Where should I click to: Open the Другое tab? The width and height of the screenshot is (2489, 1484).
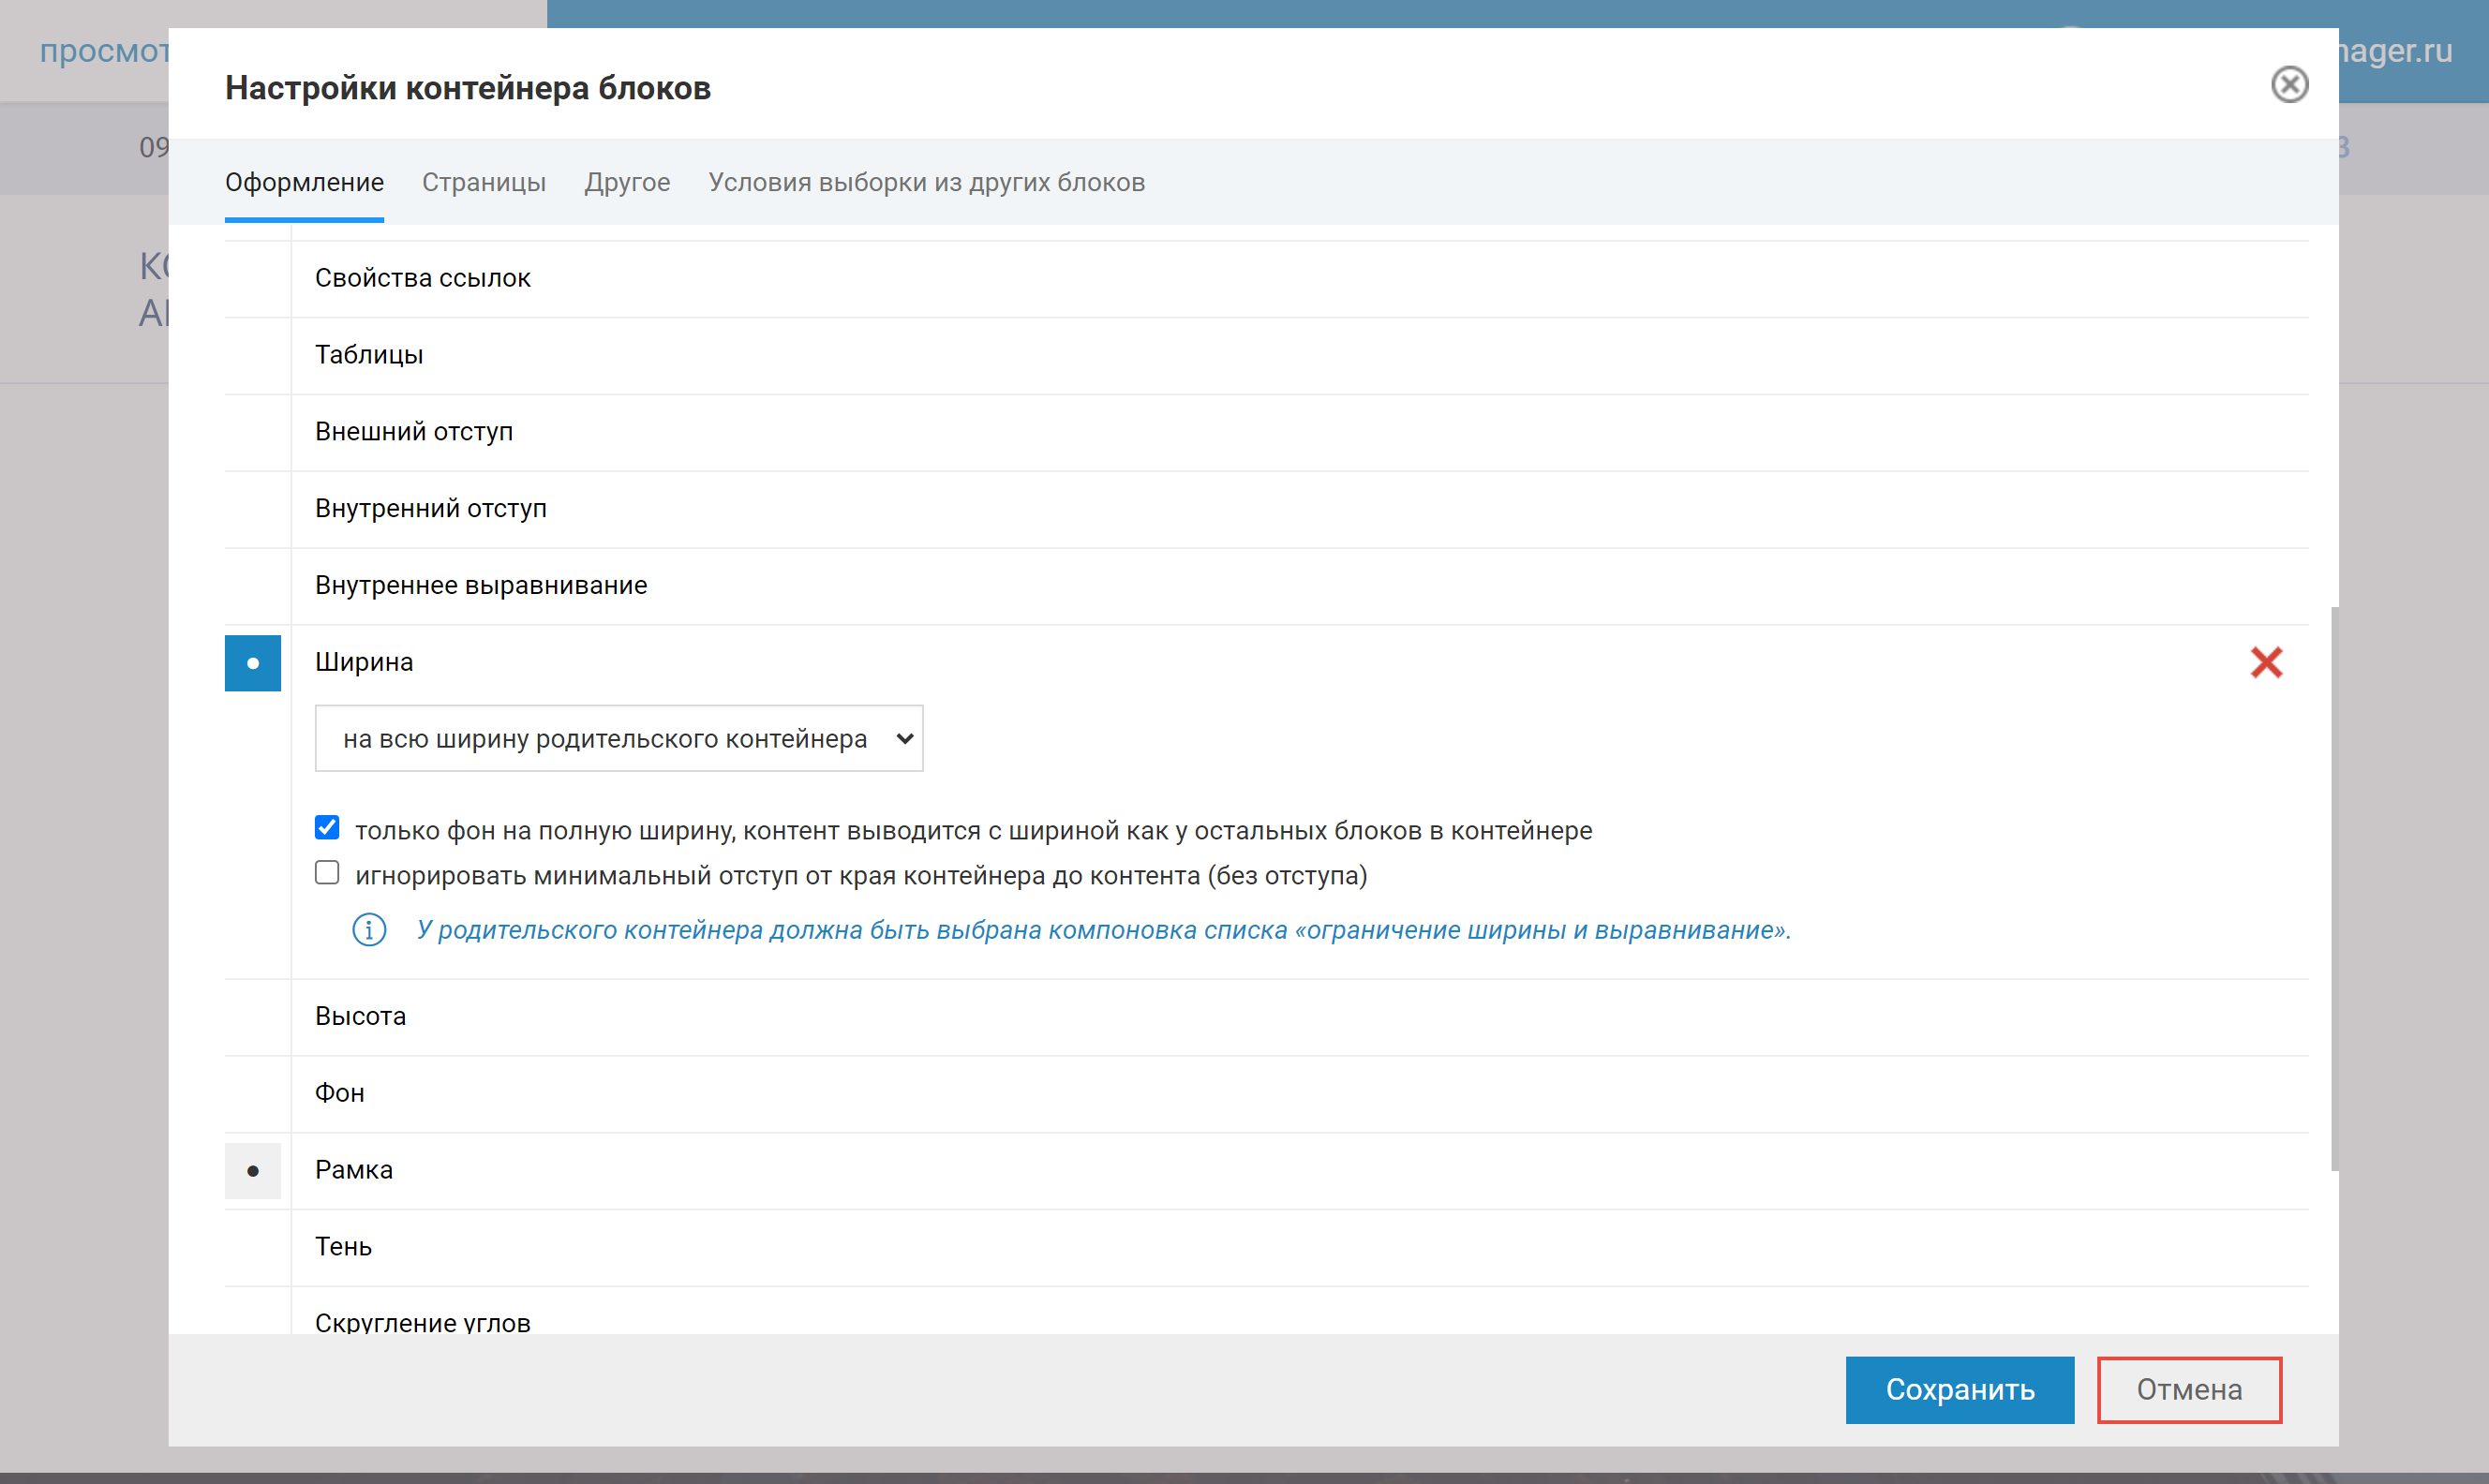click(x=627, y=182)
